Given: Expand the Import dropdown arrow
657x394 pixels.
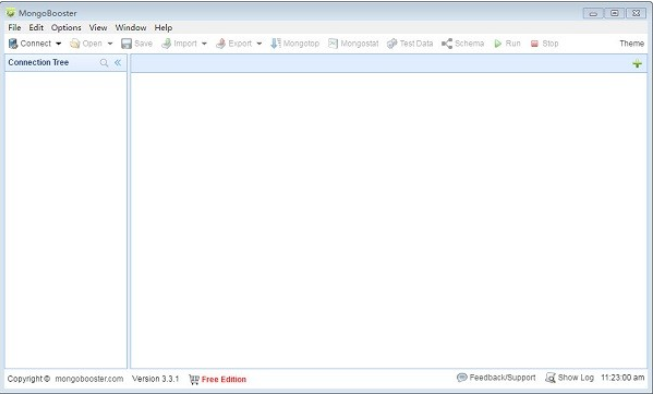Looking at the screenshot, I should (204, 44).
